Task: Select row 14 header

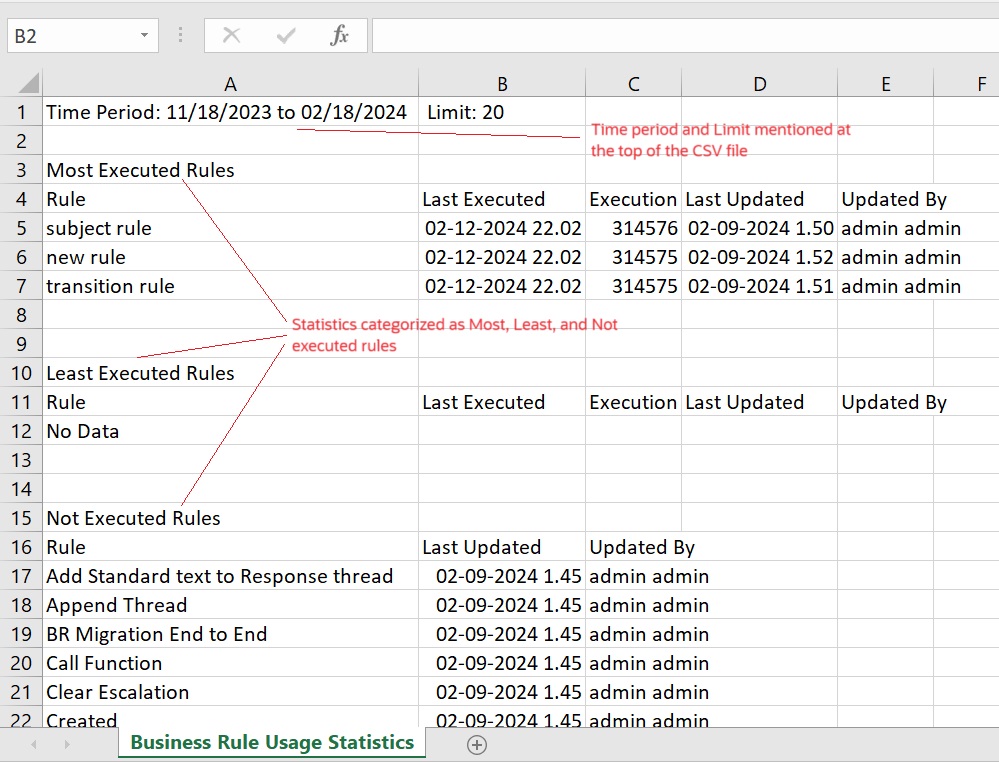Action: tap(21, 489)
